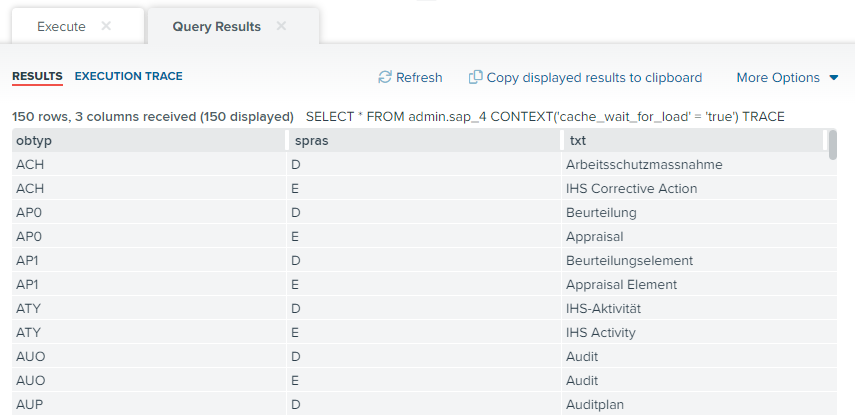The image size is (855, 416).
Task: Click the obtyp column header
Action: (149, 141)
